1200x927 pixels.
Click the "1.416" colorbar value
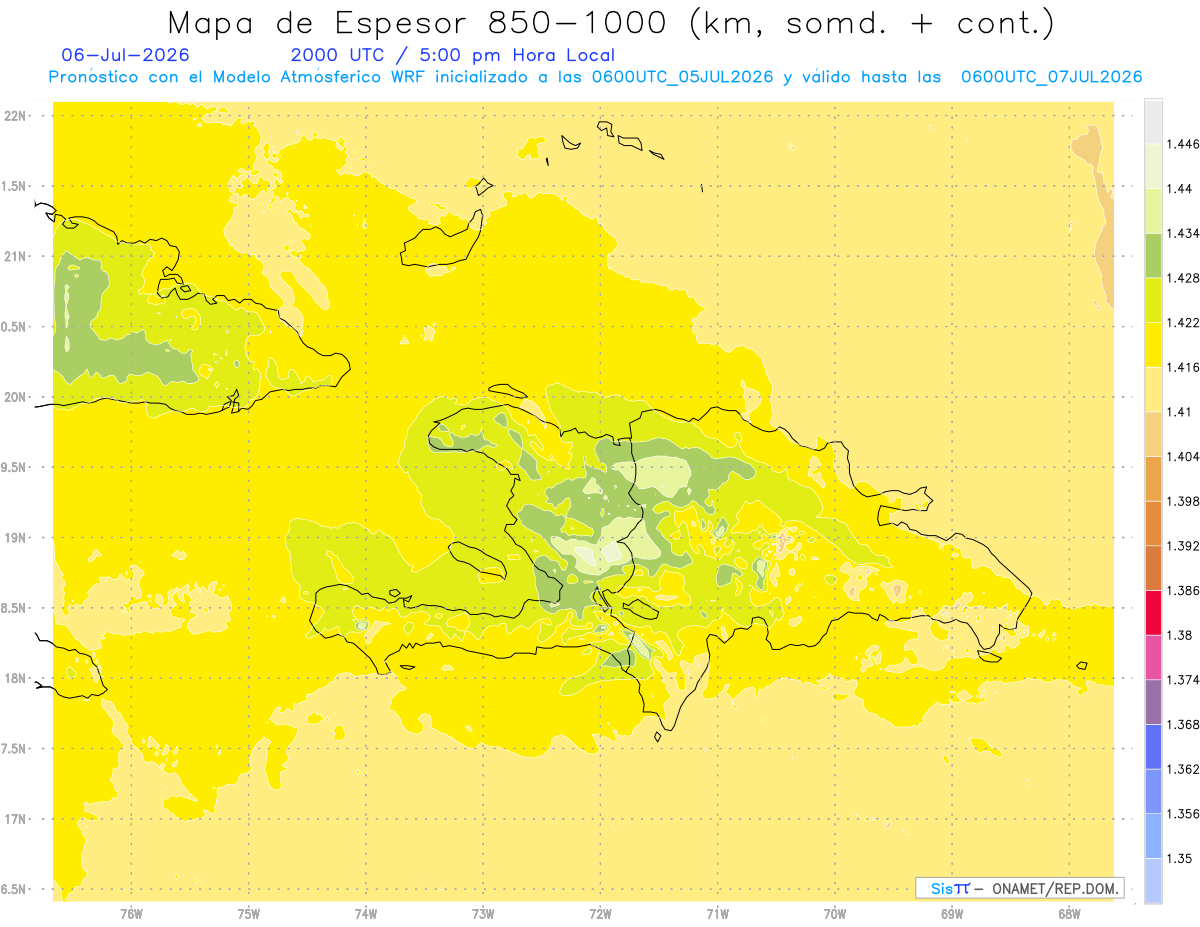pyautogui.click(x=1184, y=367)
